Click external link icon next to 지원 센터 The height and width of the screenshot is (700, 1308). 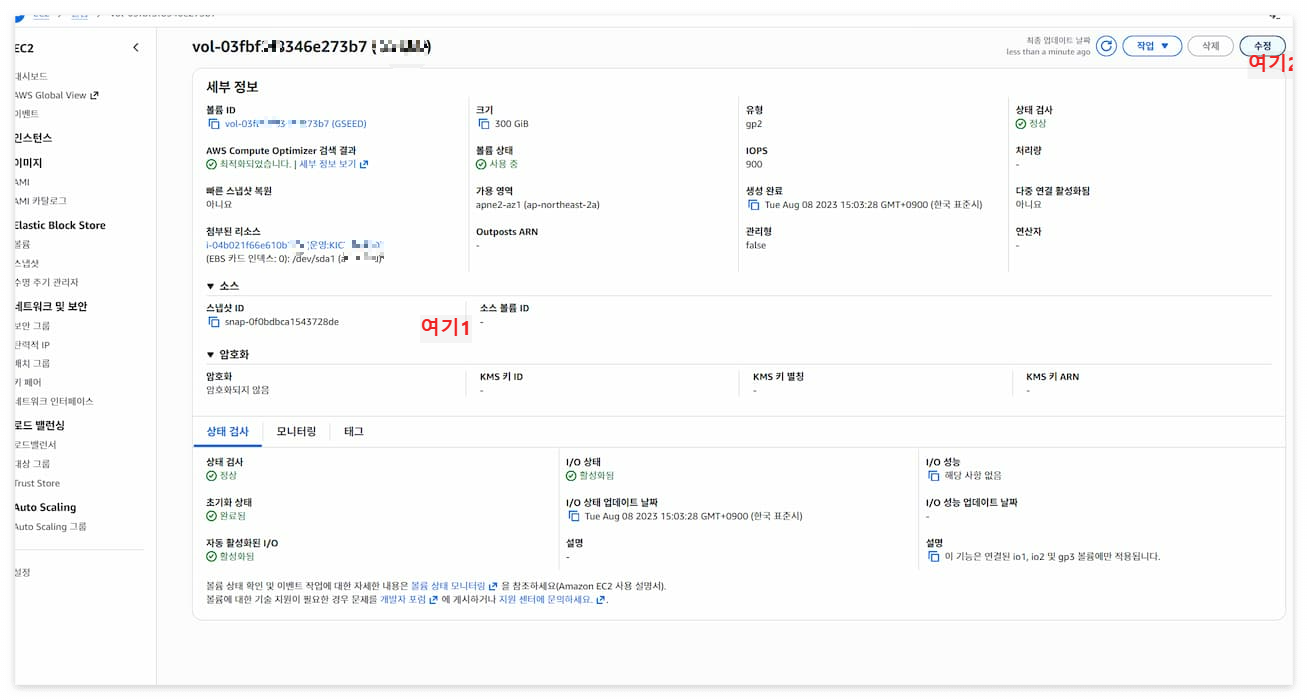click(x=597, y=601)
